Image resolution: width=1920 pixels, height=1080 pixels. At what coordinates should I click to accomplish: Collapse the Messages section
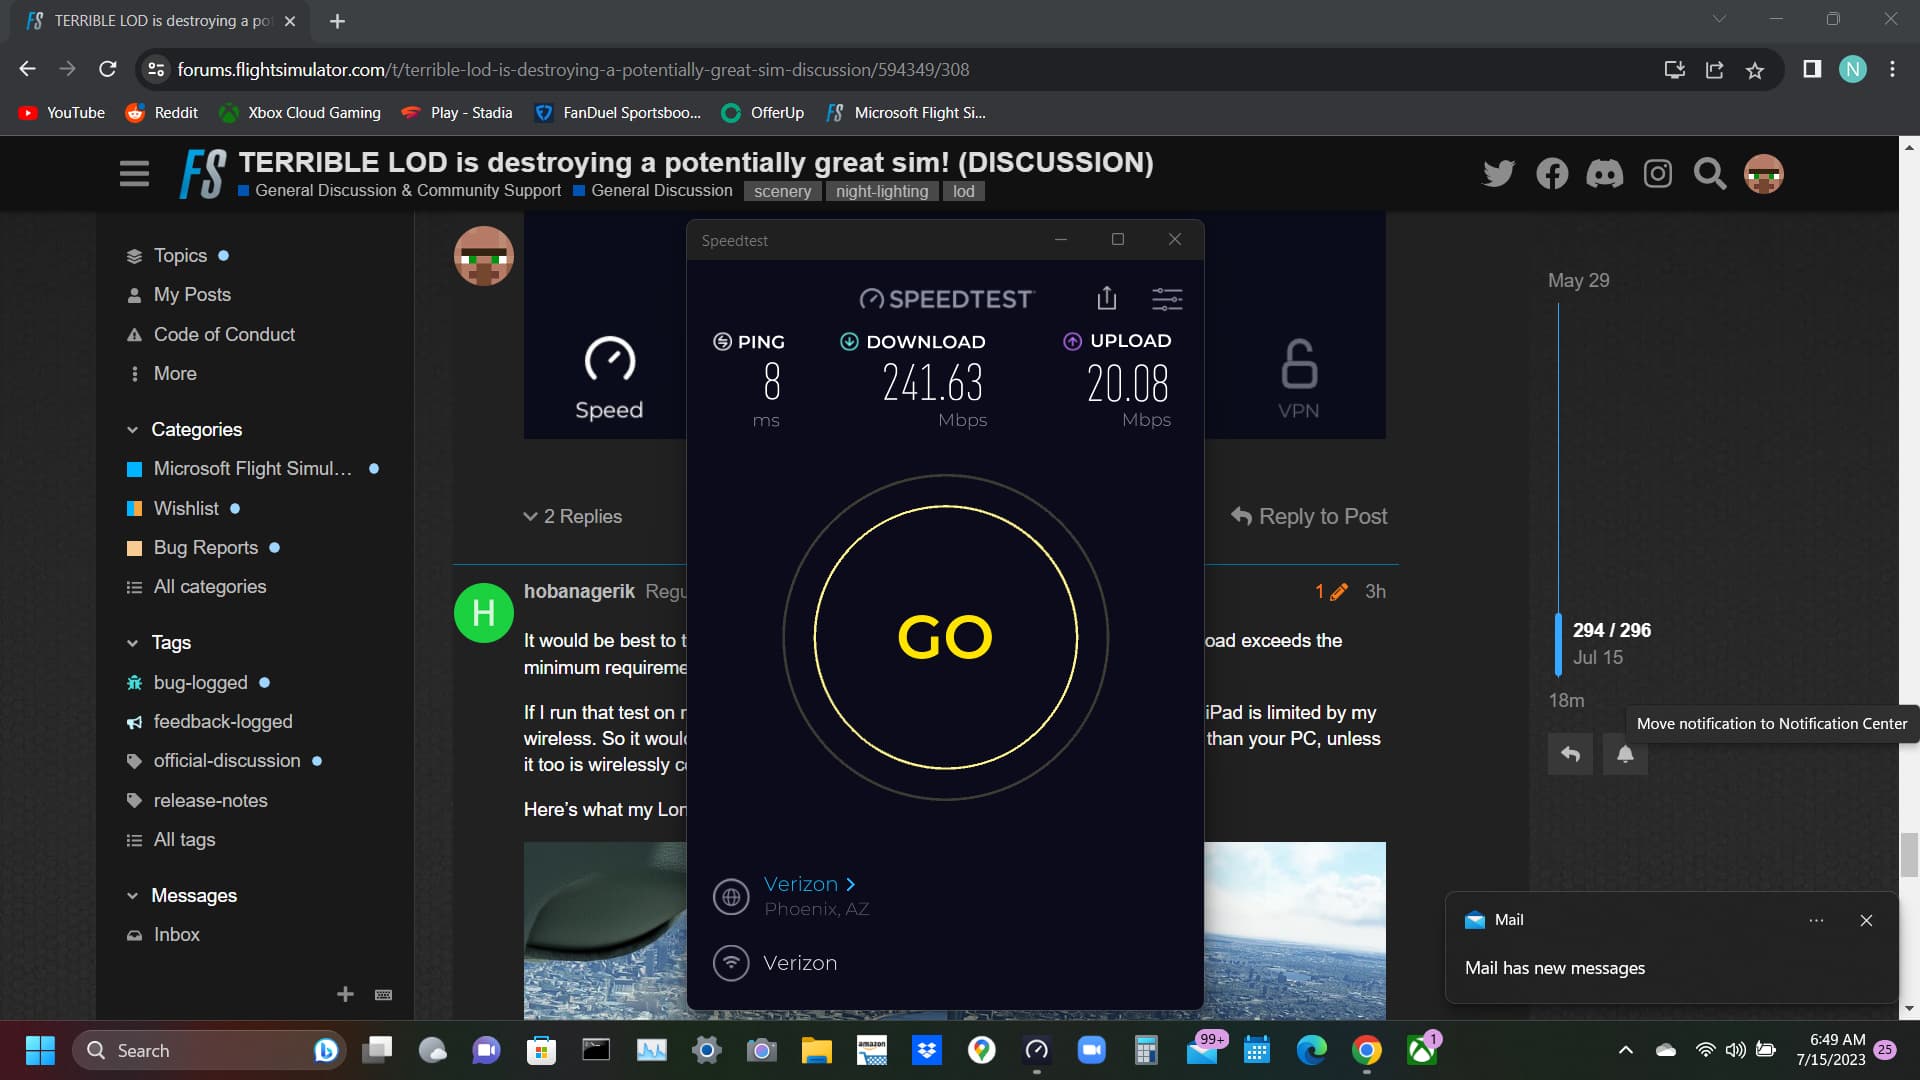click(x=182, y=895)
